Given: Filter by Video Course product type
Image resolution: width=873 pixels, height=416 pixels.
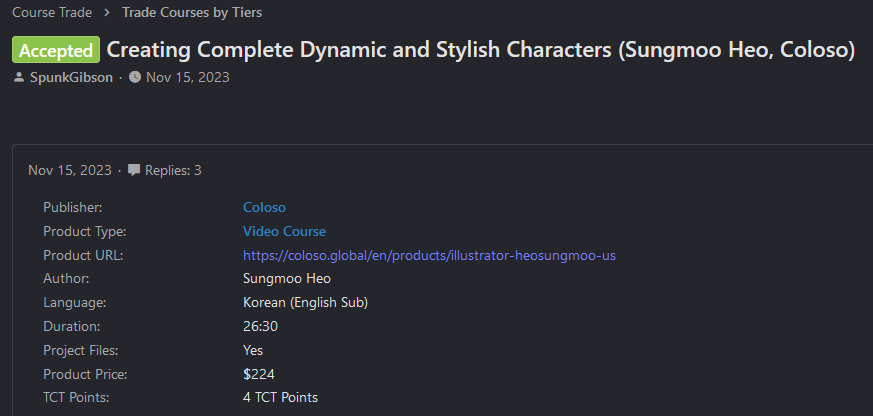Looking at the screenshot, I should [284, 231].
